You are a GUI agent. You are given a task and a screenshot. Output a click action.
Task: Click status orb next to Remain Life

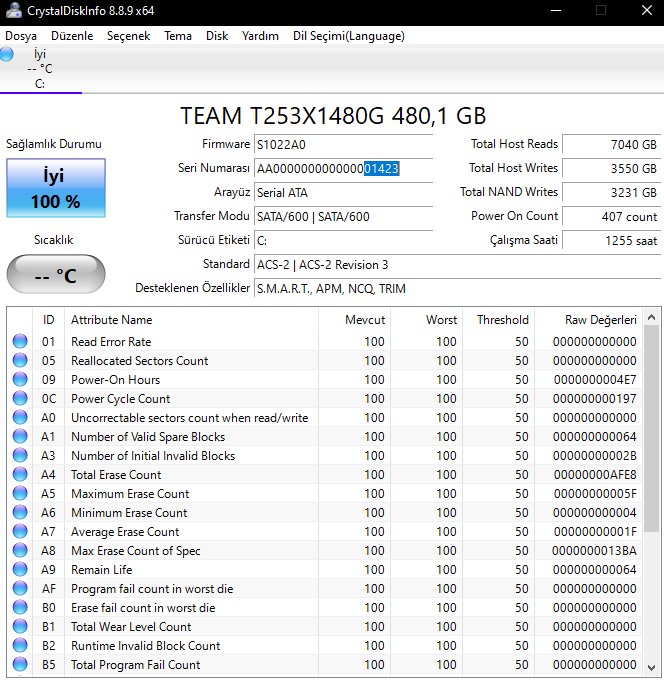coord(20,570)
